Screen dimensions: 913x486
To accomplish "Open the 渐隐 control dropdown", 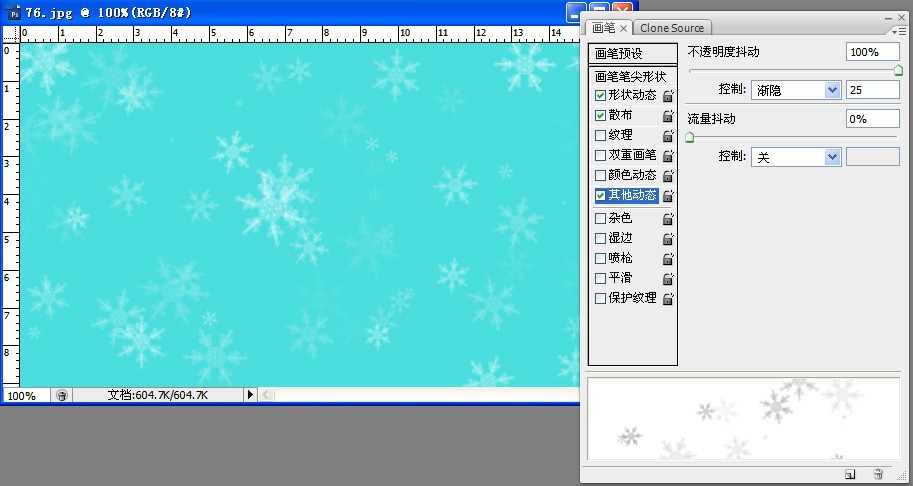I will click(796, 90).
